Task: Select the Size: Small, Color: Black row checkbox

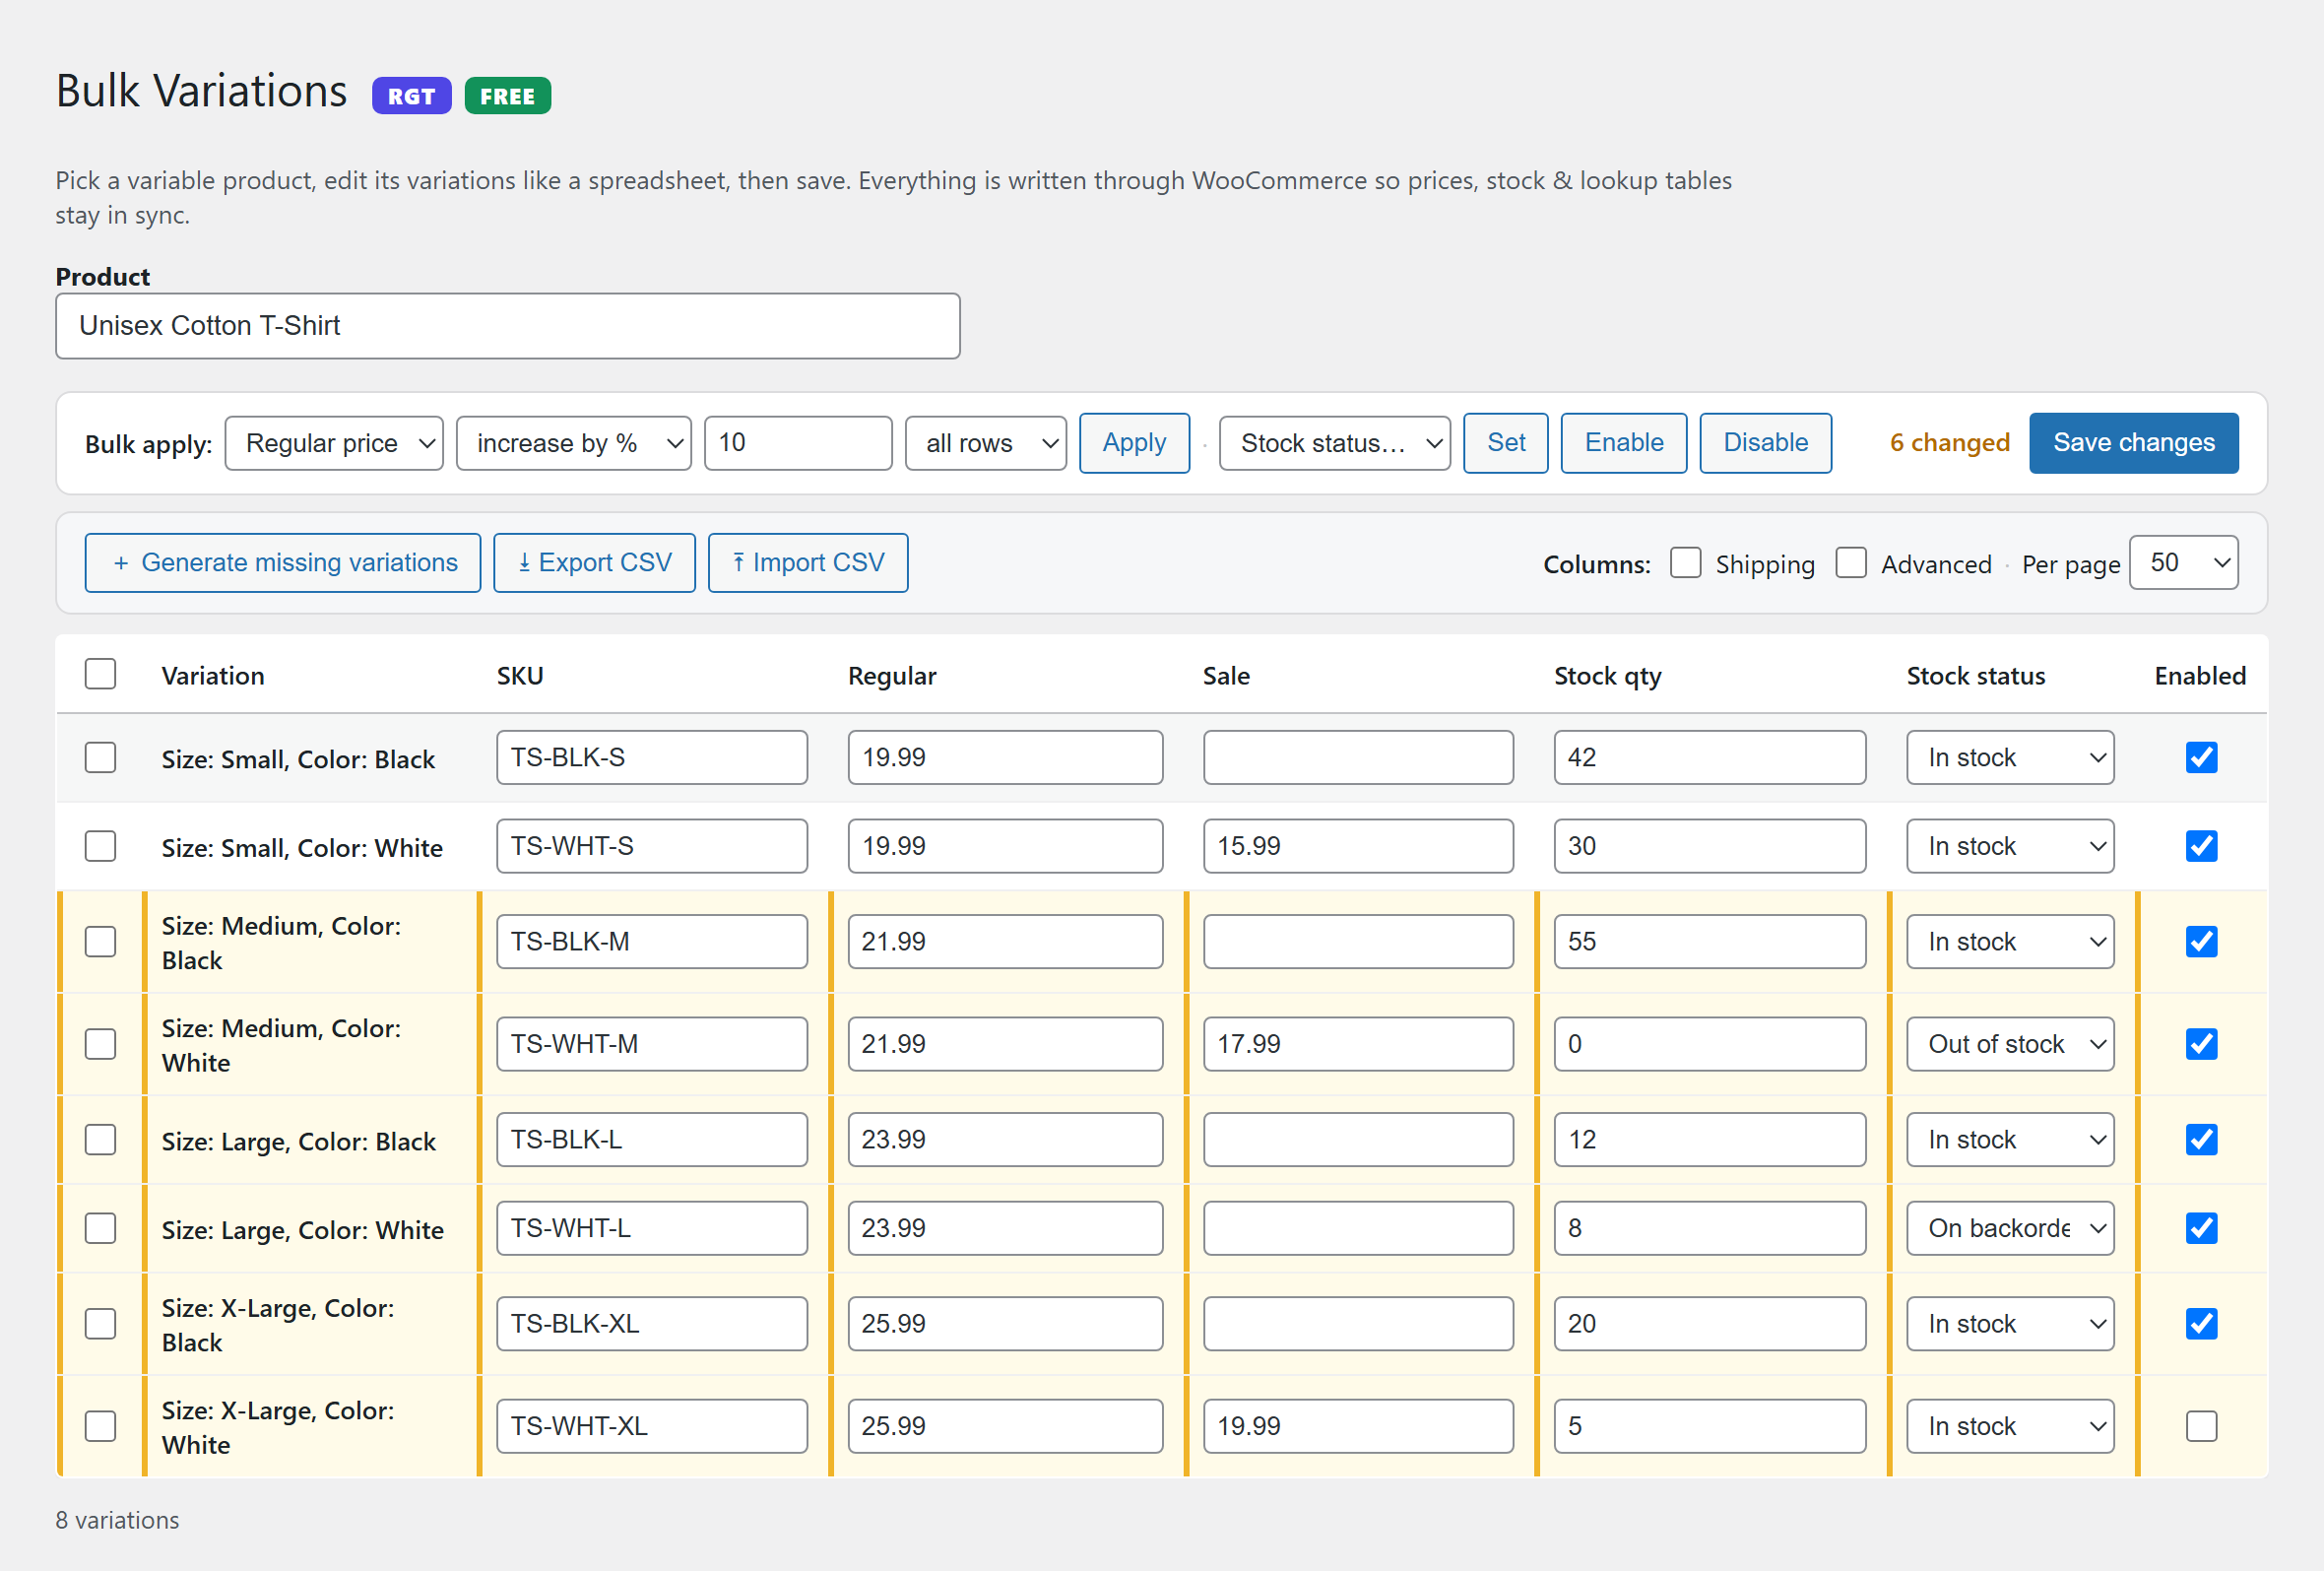Action: point(100,758)
